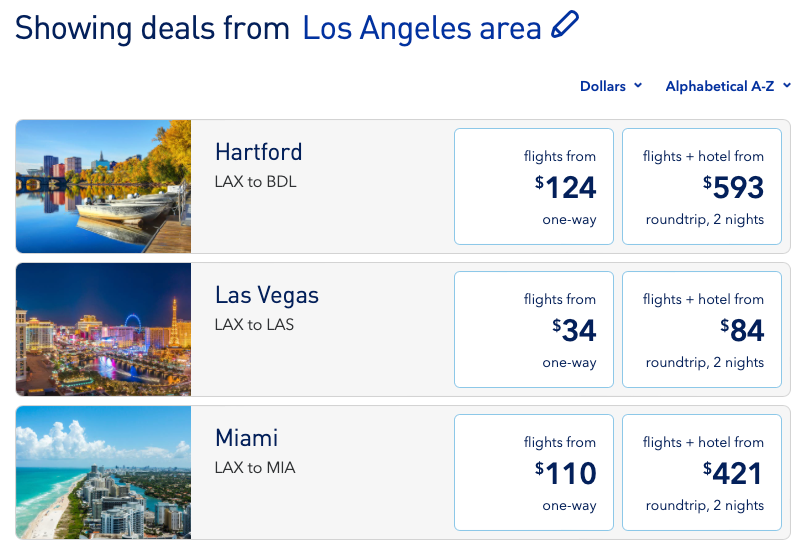The image size is (798, 544).
Task: Click the Showing deals from heading
Action: [x=152, y=28]
